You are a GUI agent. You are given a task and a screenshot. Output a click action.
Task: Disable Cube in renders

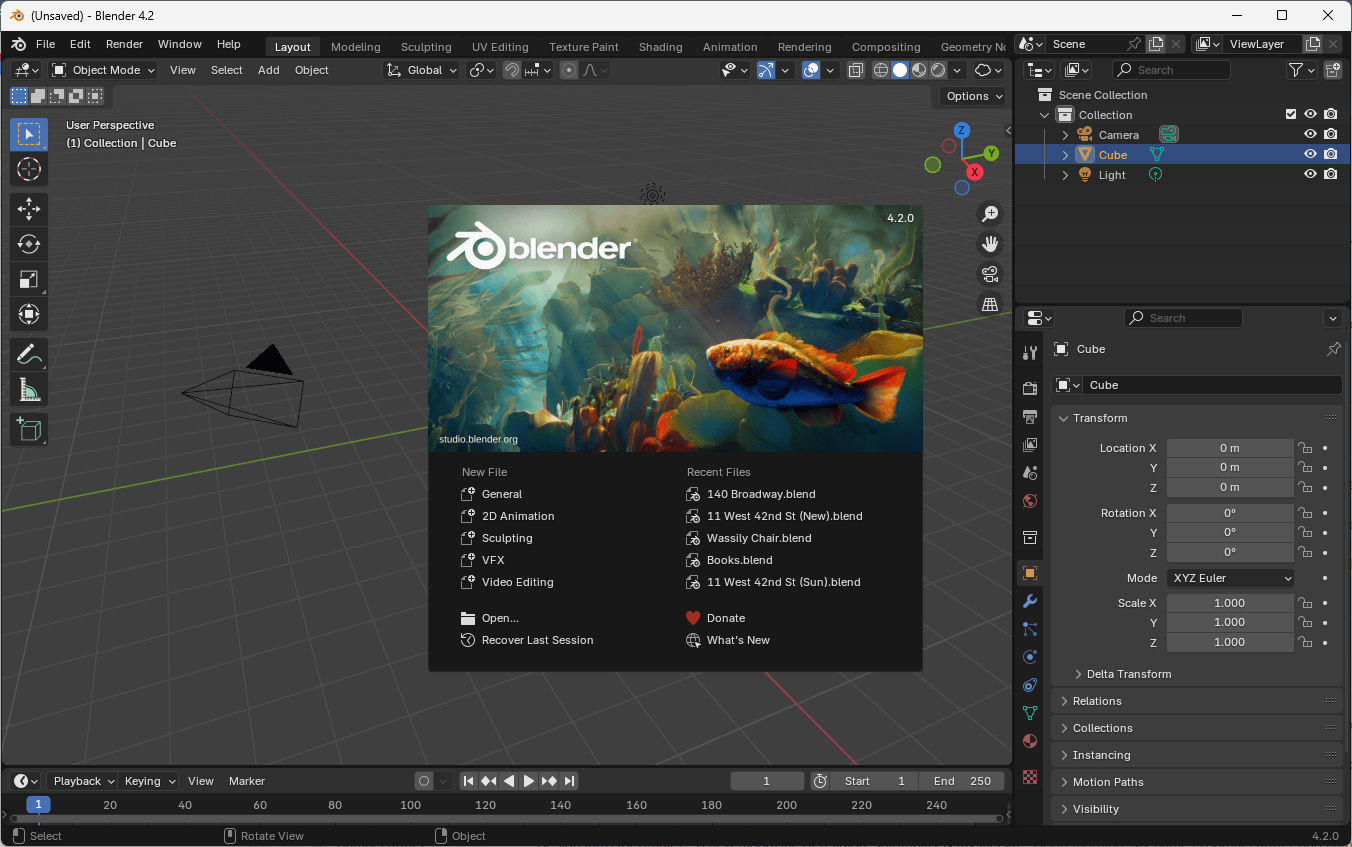pos(1331,154)
